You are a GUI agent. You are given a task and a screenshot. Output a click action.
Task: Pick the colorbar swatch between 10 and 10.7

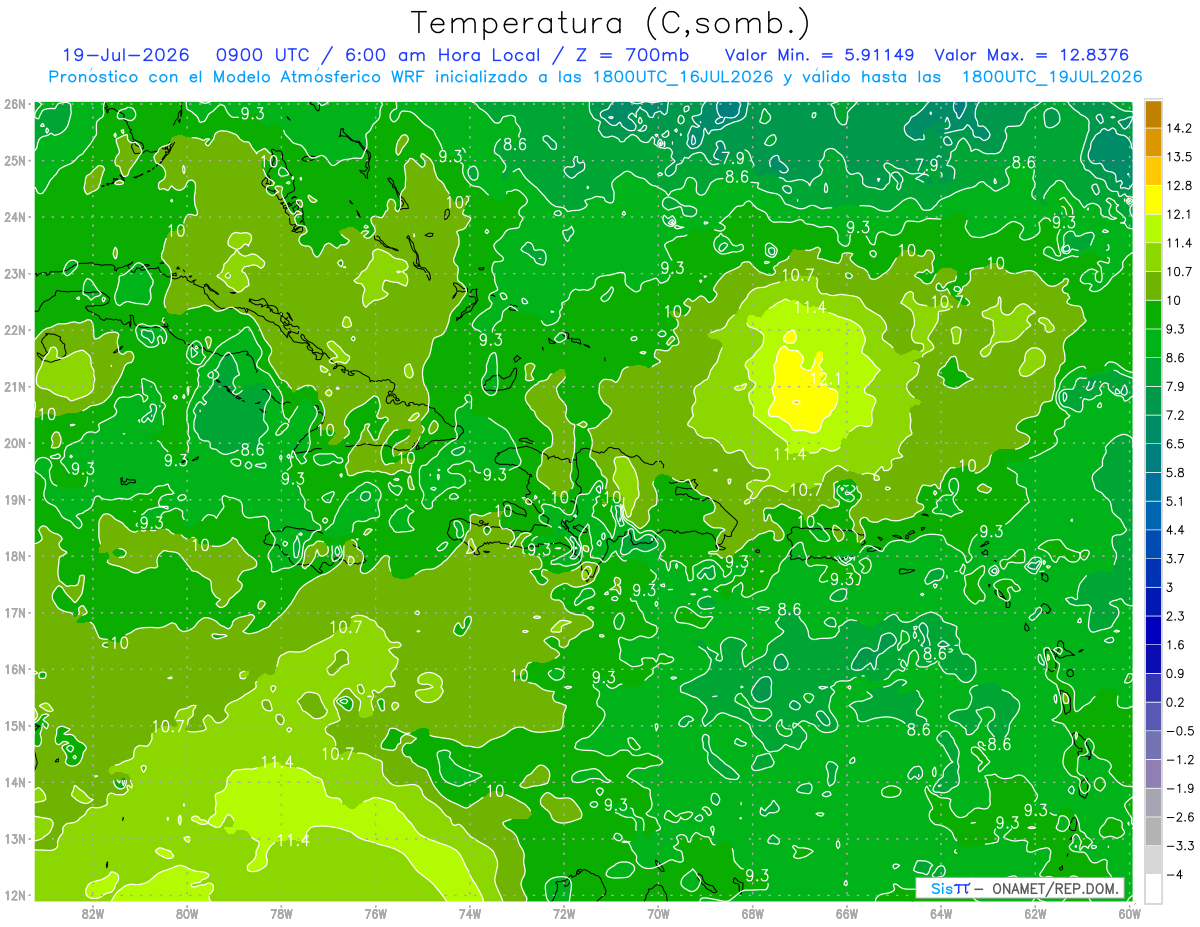tap(1153, 285)
